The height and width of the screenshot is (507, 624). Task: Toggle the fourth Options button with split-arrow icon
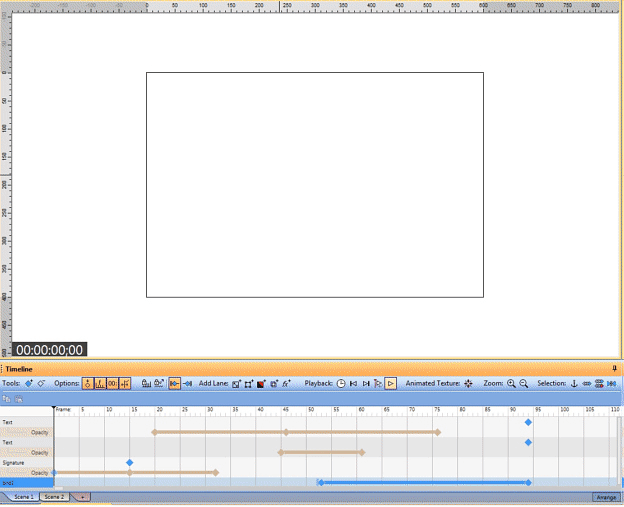(x=125, y=383)
